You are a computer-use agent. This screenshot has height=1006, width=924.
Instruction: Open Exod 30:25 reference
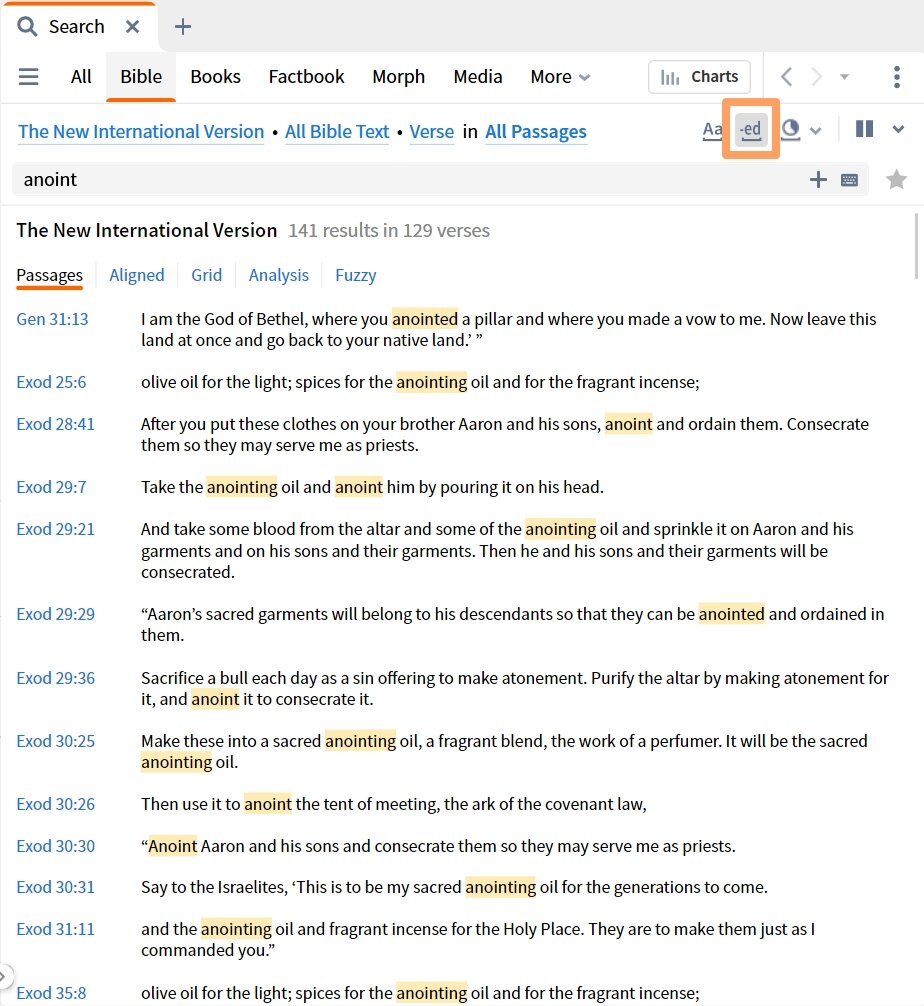point(55,742)
